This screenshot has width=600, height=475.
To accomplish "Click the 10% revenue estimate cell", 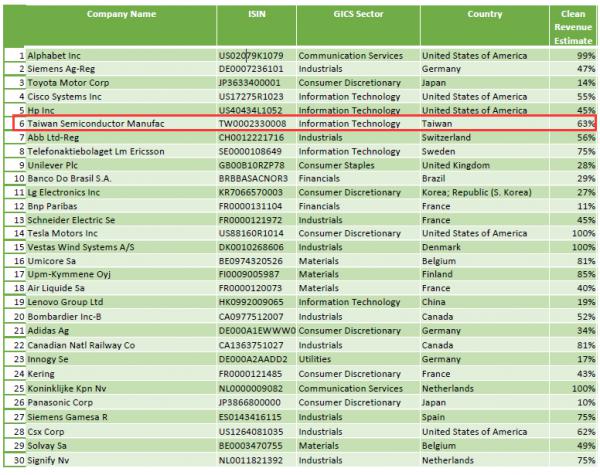I will click(573, 402).
